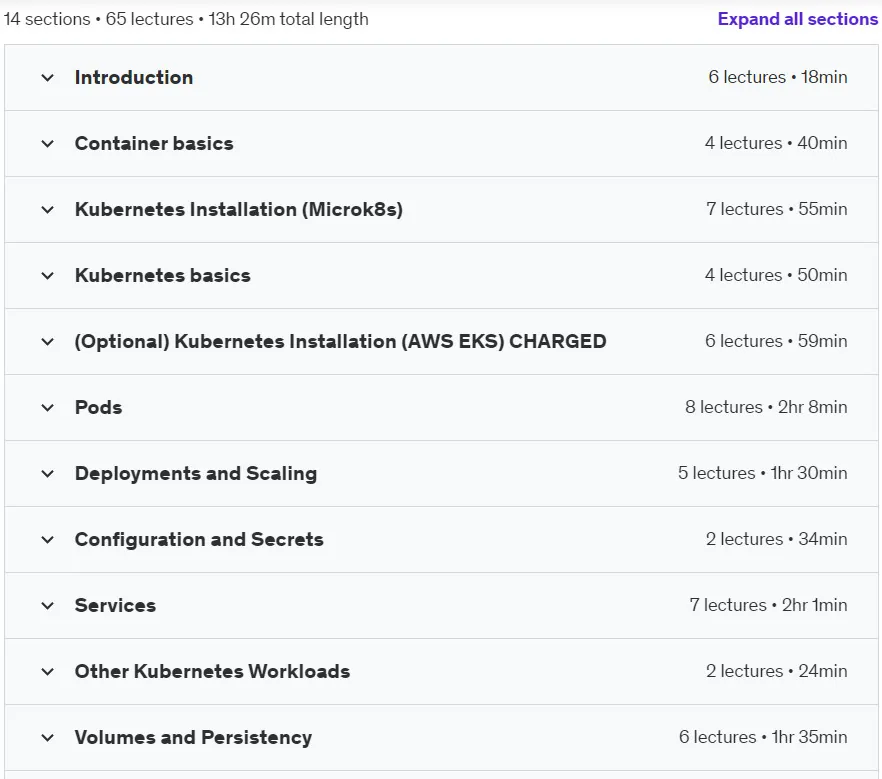Click chevron next to Deployments and Scaling
This screenshot has width=882, height=779.
click(x=48, y=474)
